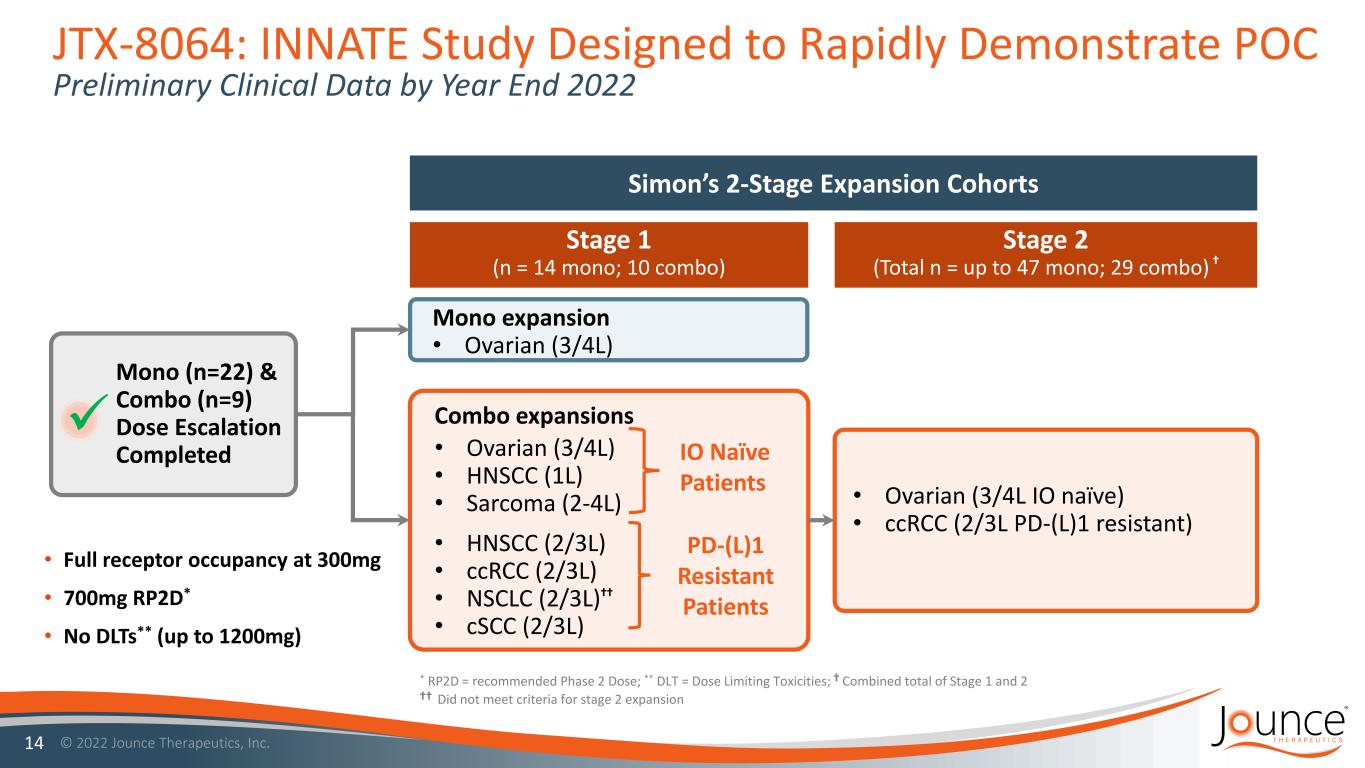Click footnote 'Did not meet criteria for stage 2 expansion'
Screen dimensions: 1365x768
pyautogui.click(x=561, y=700)
